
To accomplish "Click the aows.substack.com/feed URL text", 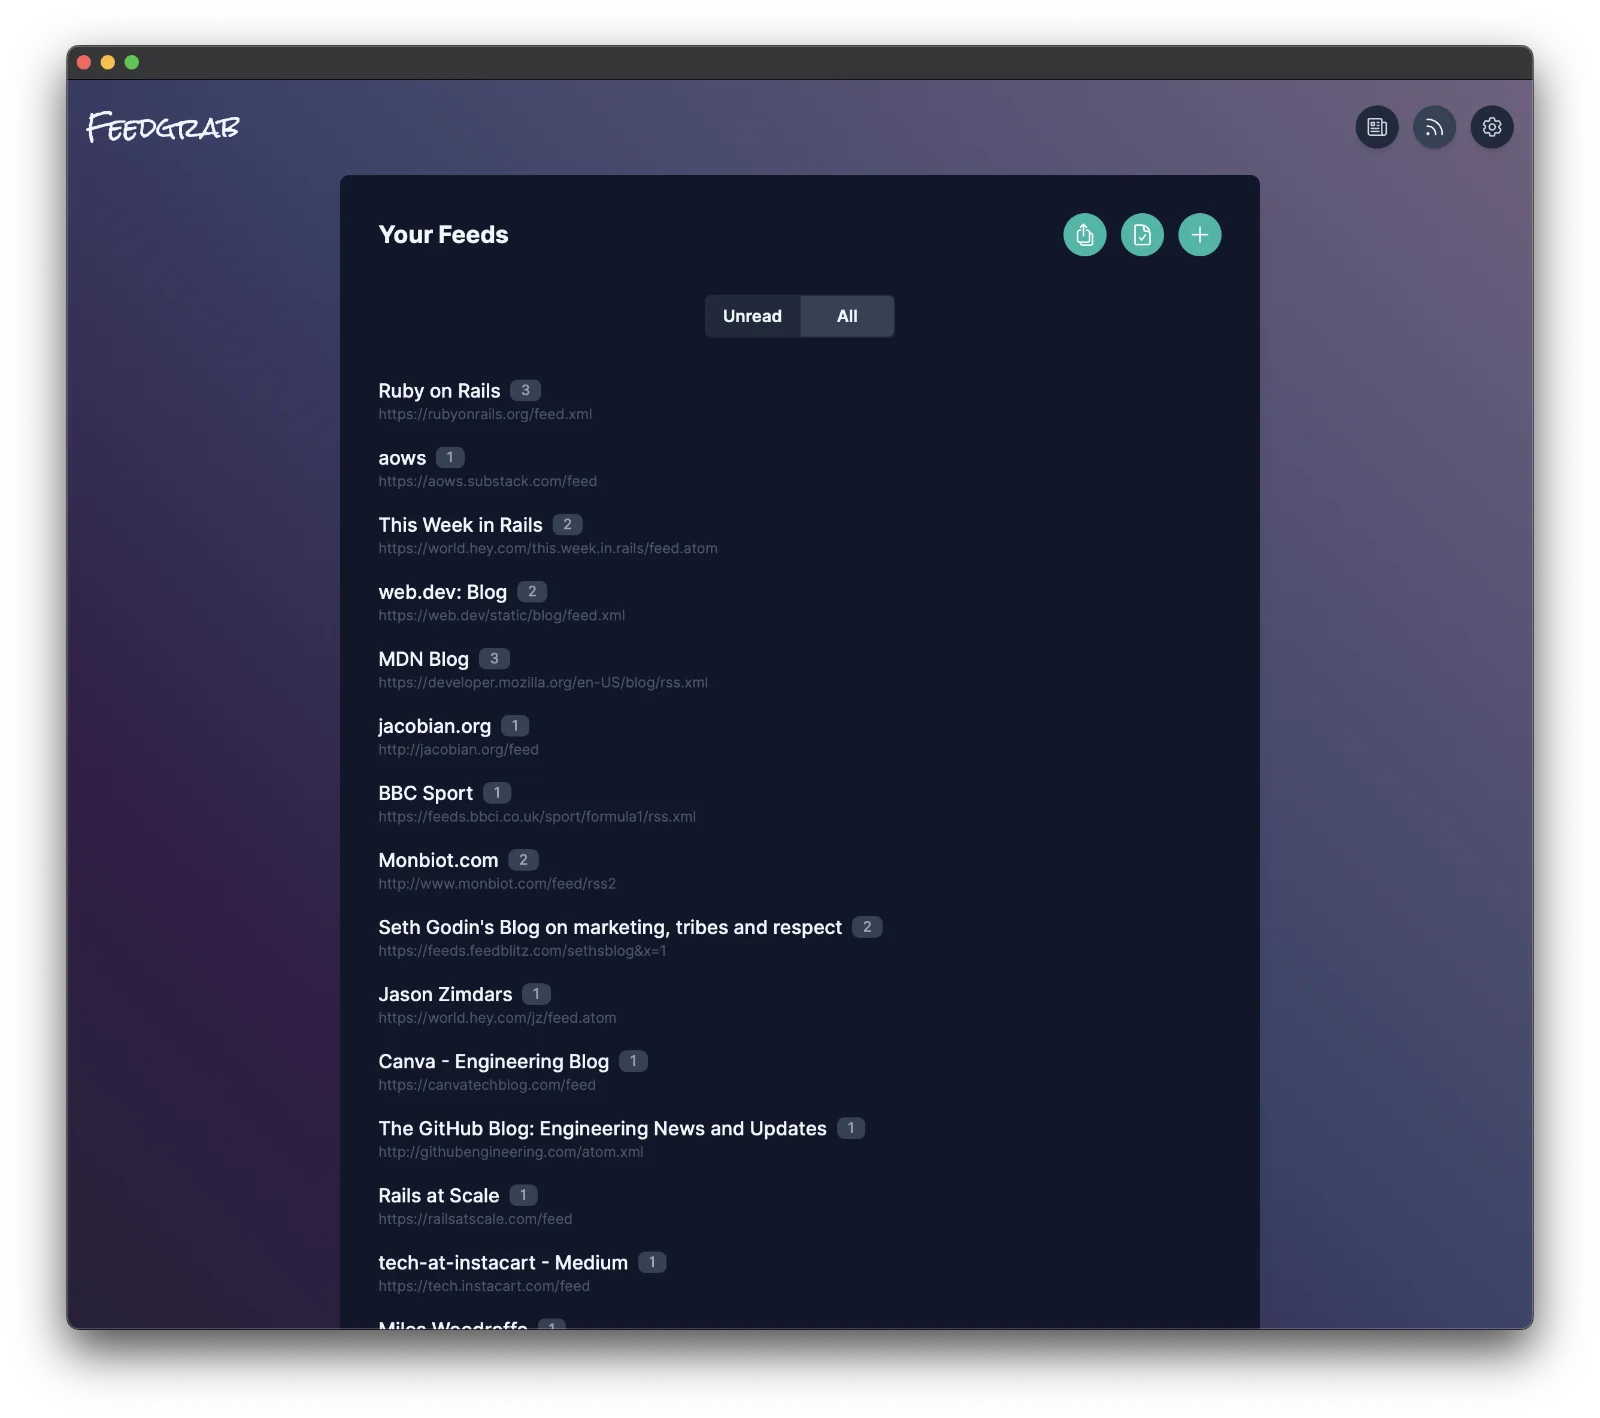I will 487,481.
